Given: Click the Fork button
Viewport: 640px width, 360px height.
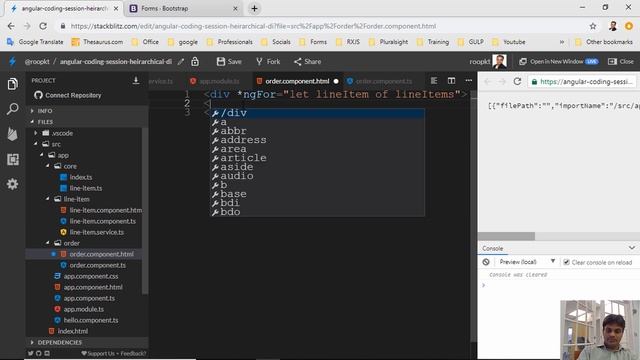Looking at the screenshot, I should 268,62.
